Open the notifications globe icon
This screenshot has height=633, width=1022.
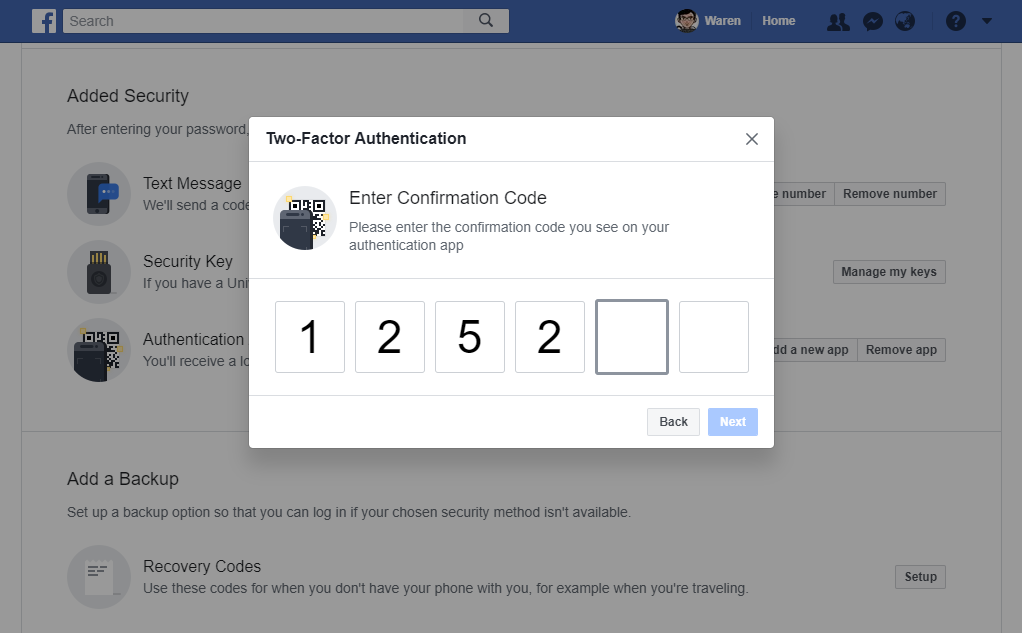tap(905, 20)
